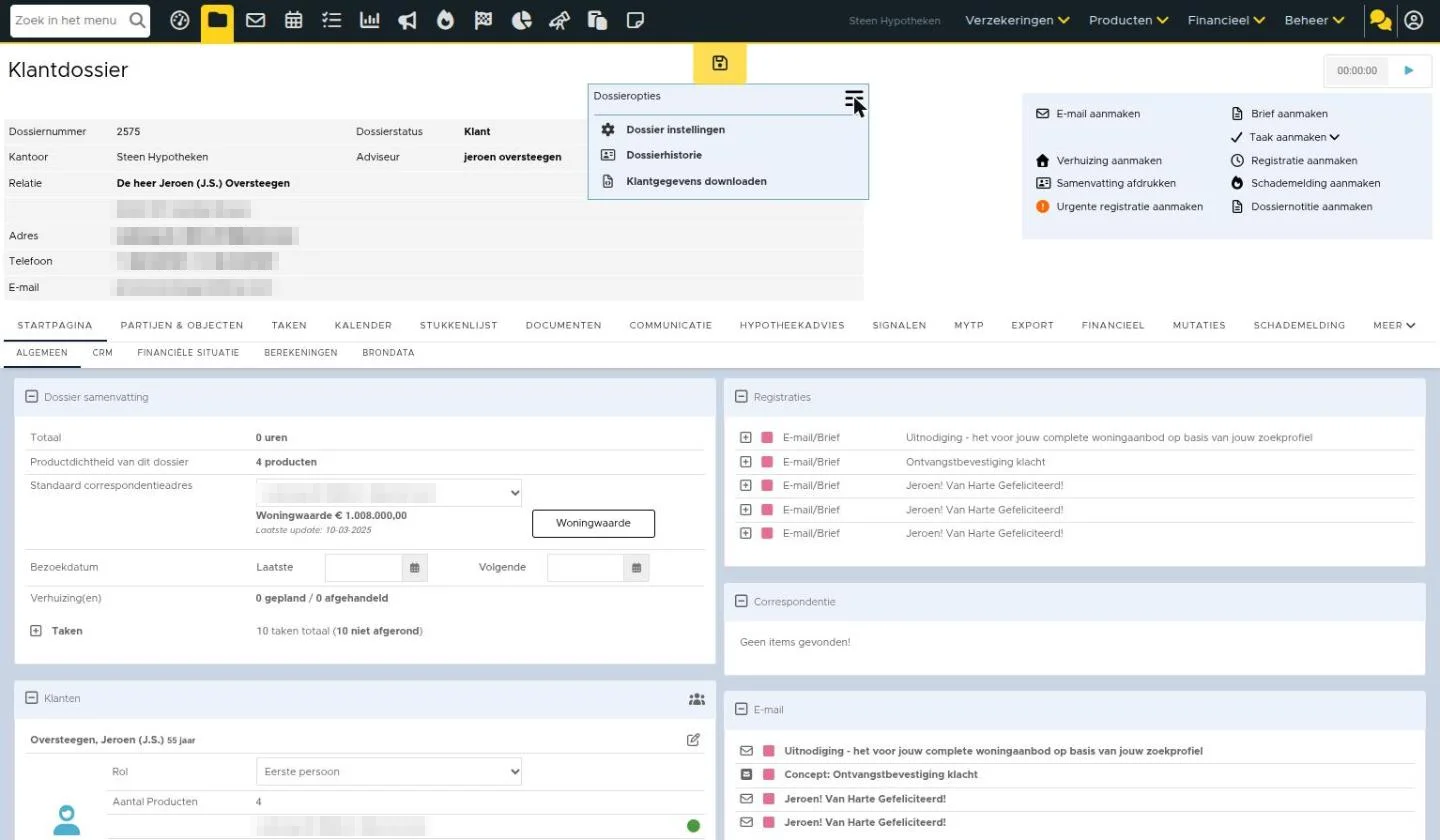This screenshot has height=840, width=1440.
Task: Click the sticky note icon in the top bar
Action: 635,20
